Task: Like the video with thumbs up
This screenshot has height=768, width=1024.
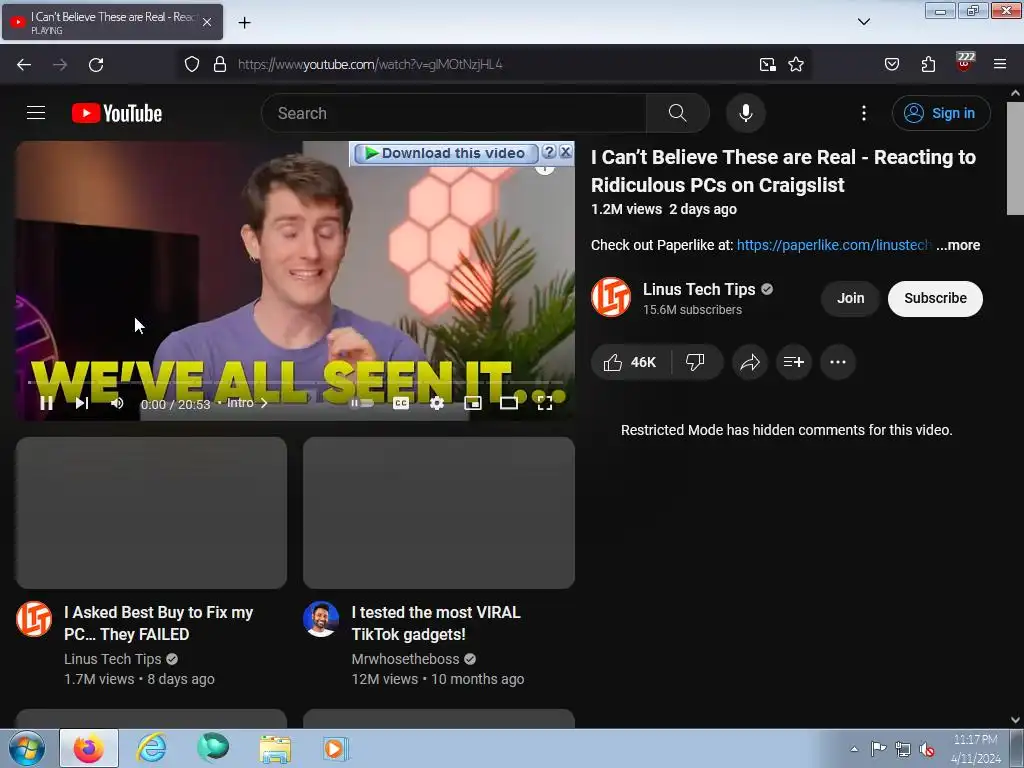Action: tap(630, 362)
